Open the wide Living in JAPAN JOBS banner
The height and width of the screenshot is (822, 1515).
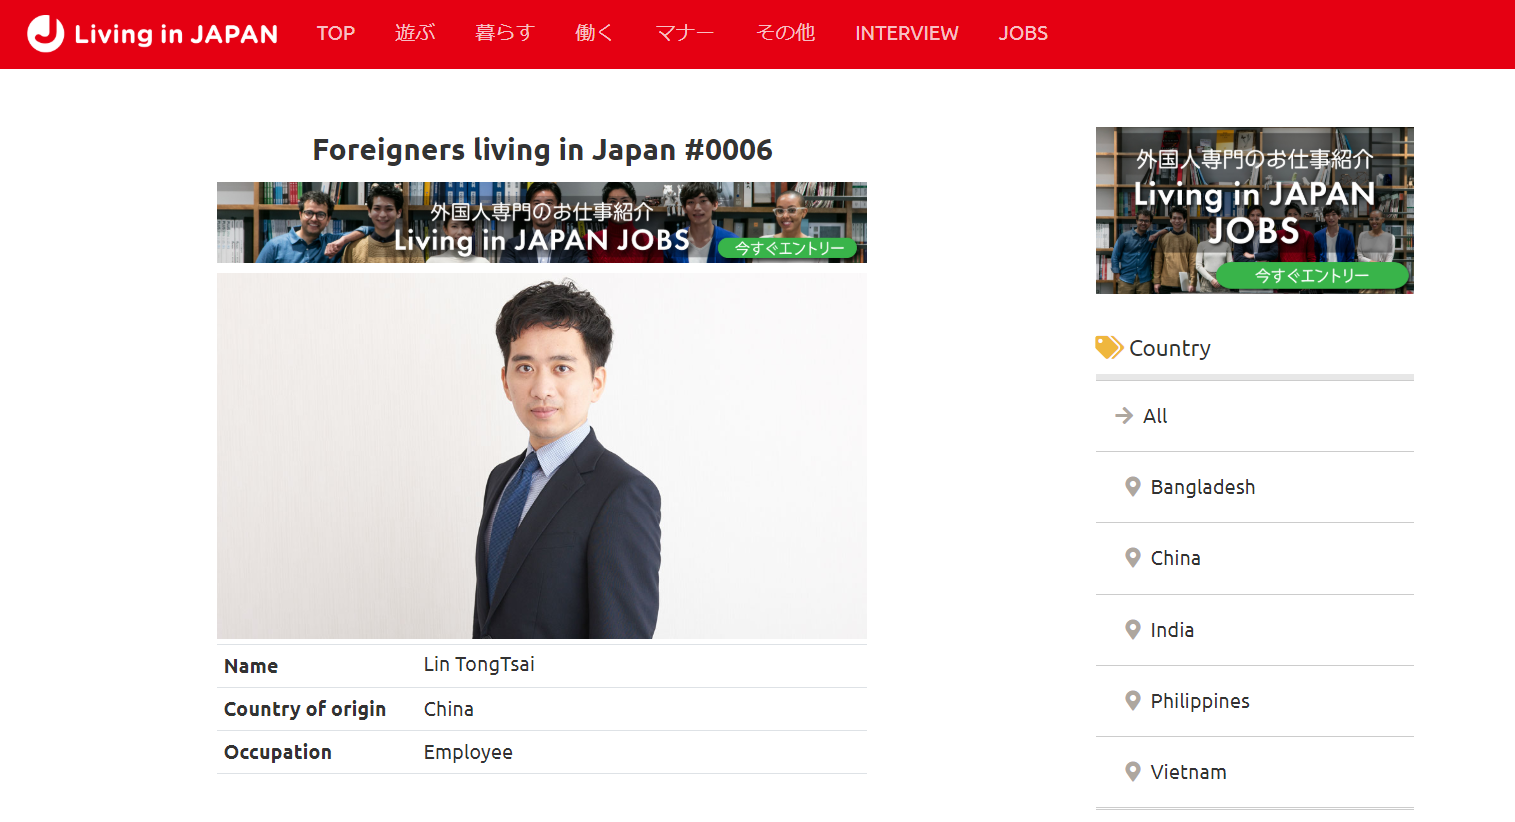tap(542, 222)
